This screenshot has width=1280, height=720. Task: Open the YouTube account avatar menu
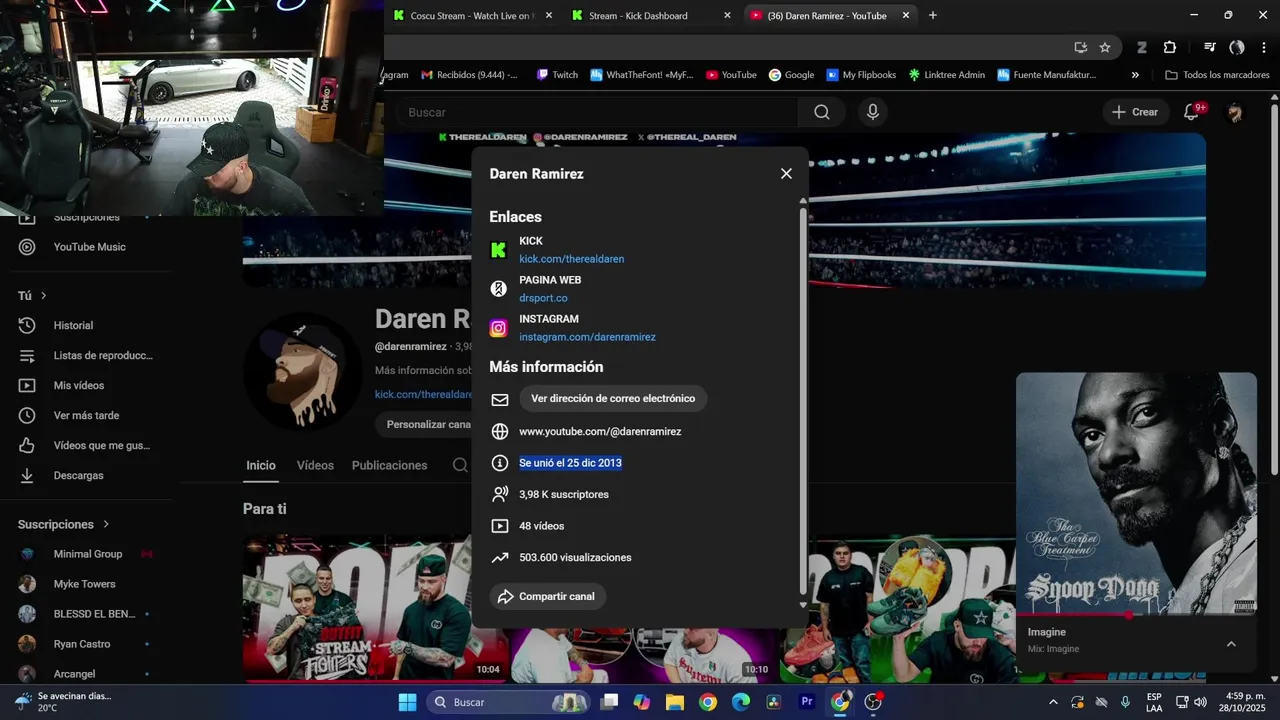[1235, 112]
